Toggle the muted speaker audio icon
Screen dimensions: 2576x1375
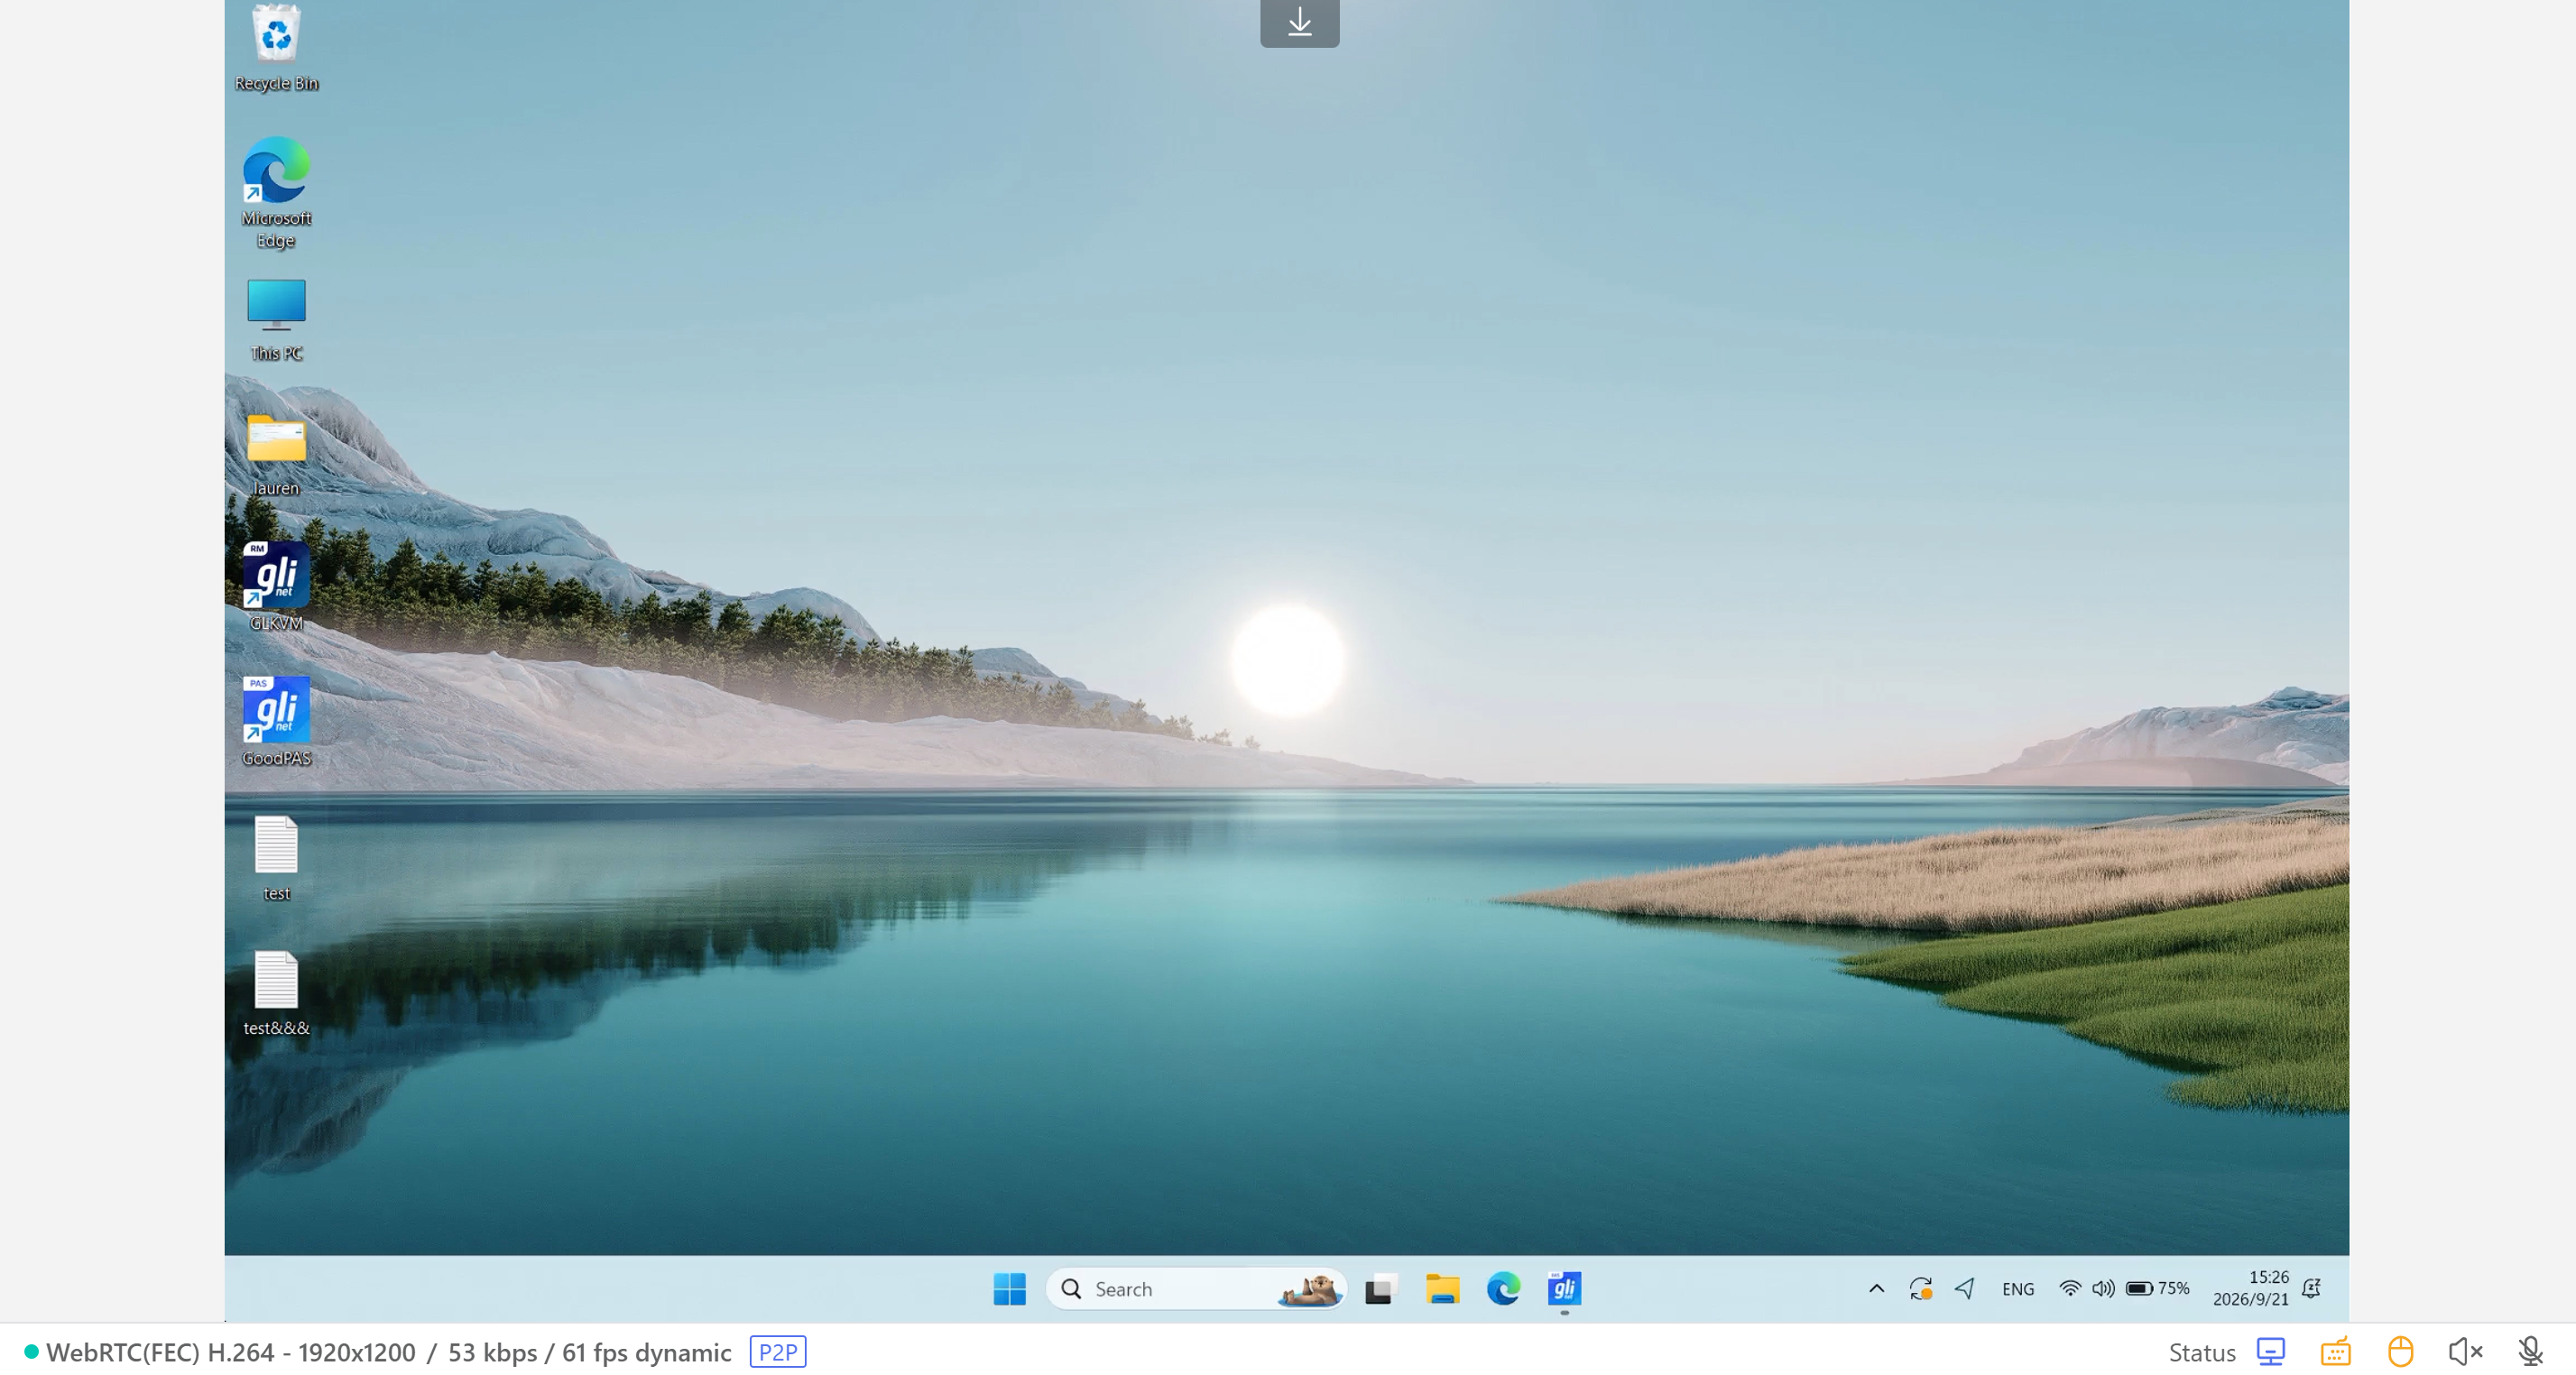[2465, 1351]
